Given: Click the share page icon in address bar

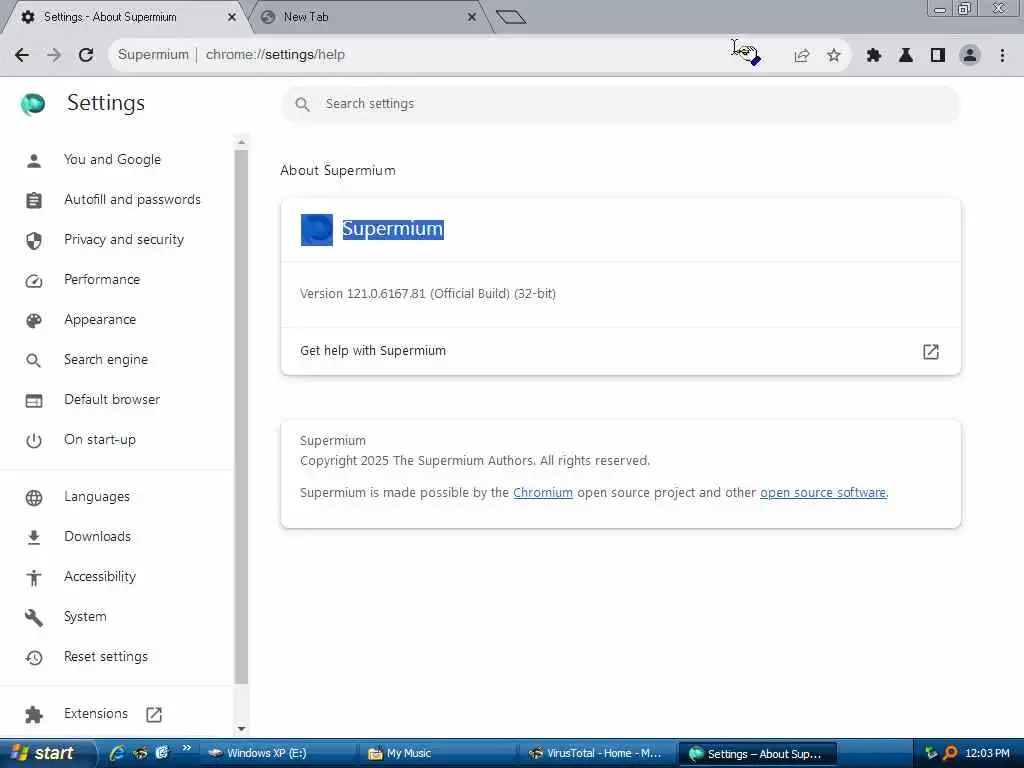Looking at the screenshot, I should [x=802, y=56].
